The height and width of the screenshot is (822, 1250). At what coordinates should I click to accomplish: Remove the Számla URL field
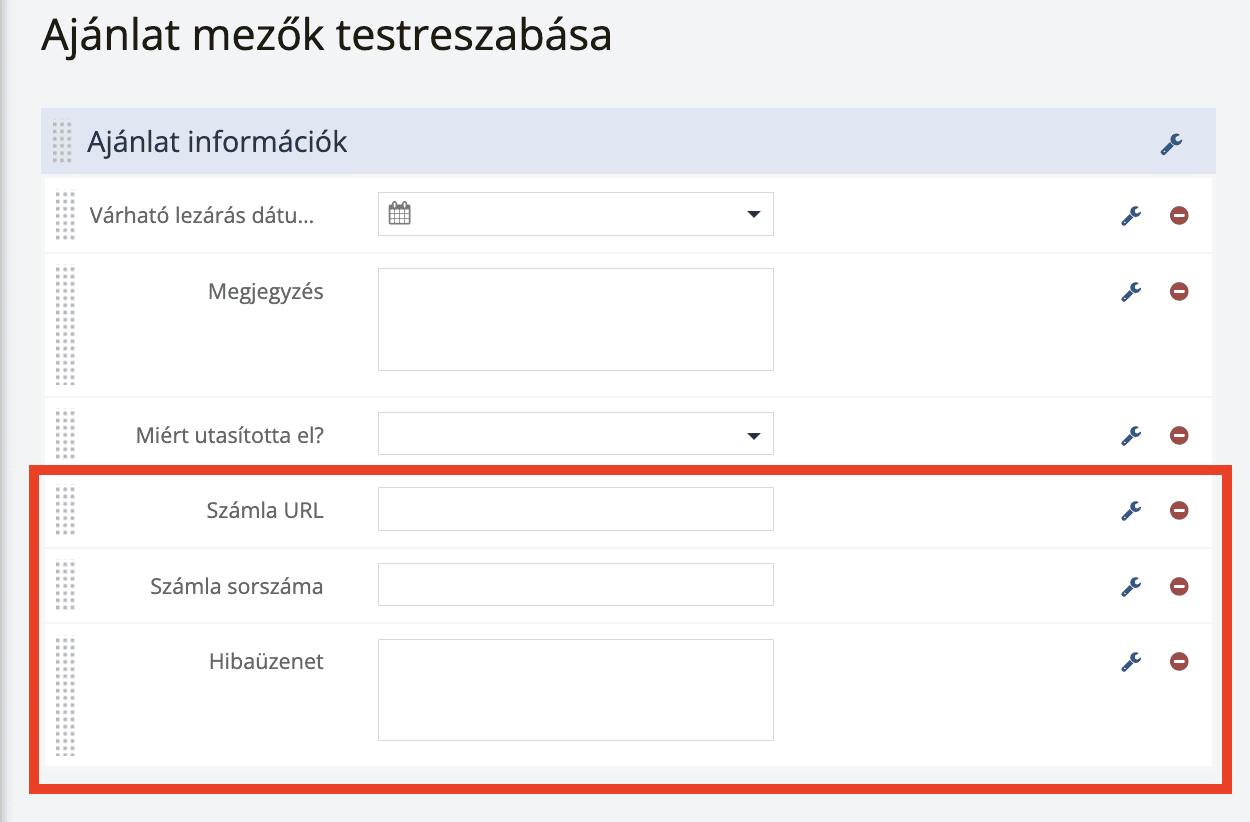pyautogui.click(x=1179, y=510)
